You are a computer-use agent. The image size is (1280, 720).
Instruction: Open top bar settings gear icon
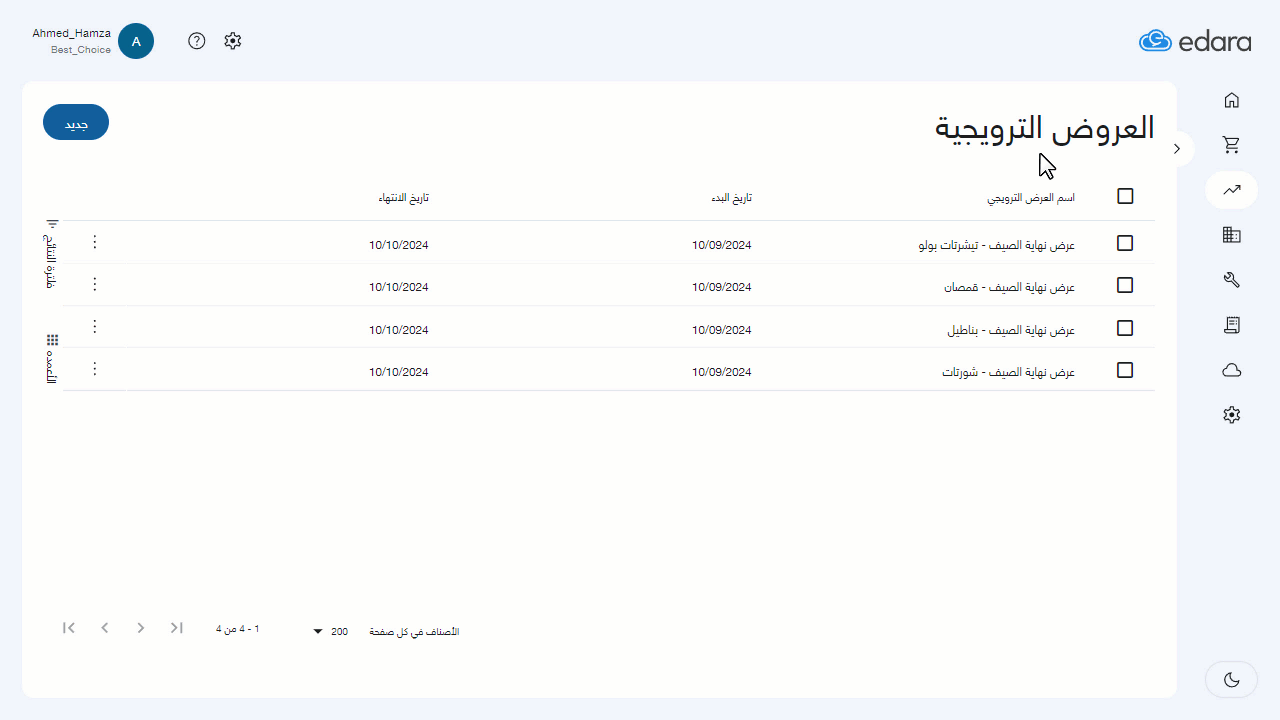point(233,41)
